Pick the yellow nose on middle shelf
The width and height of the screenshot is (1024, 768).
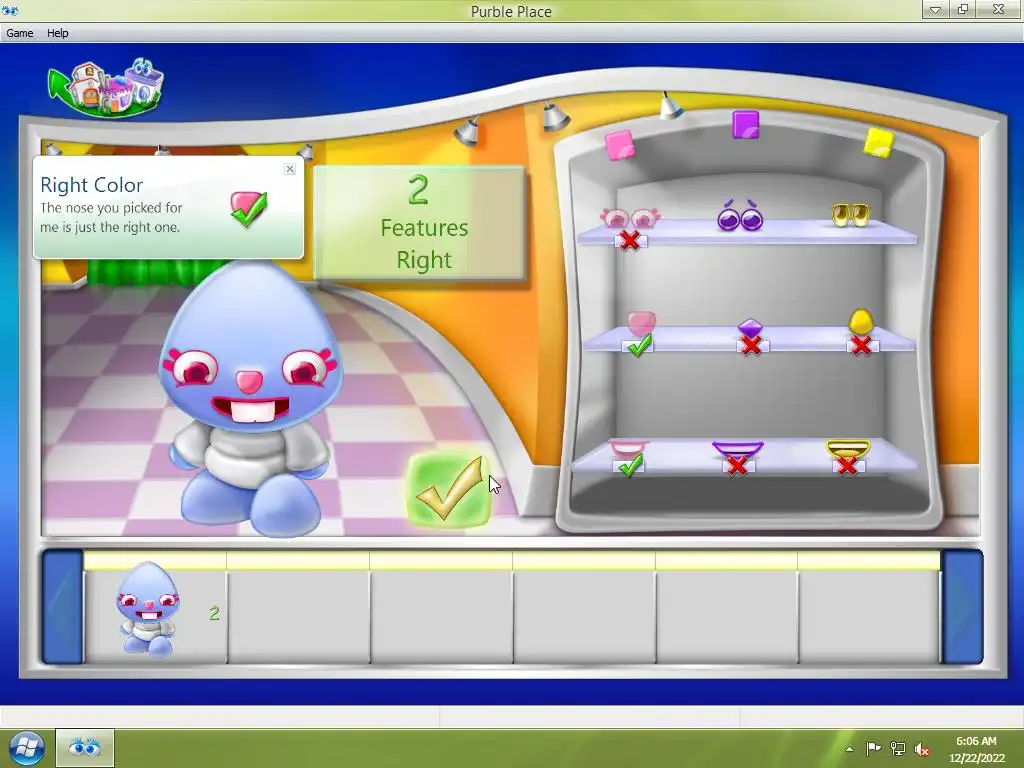point(861,322)
